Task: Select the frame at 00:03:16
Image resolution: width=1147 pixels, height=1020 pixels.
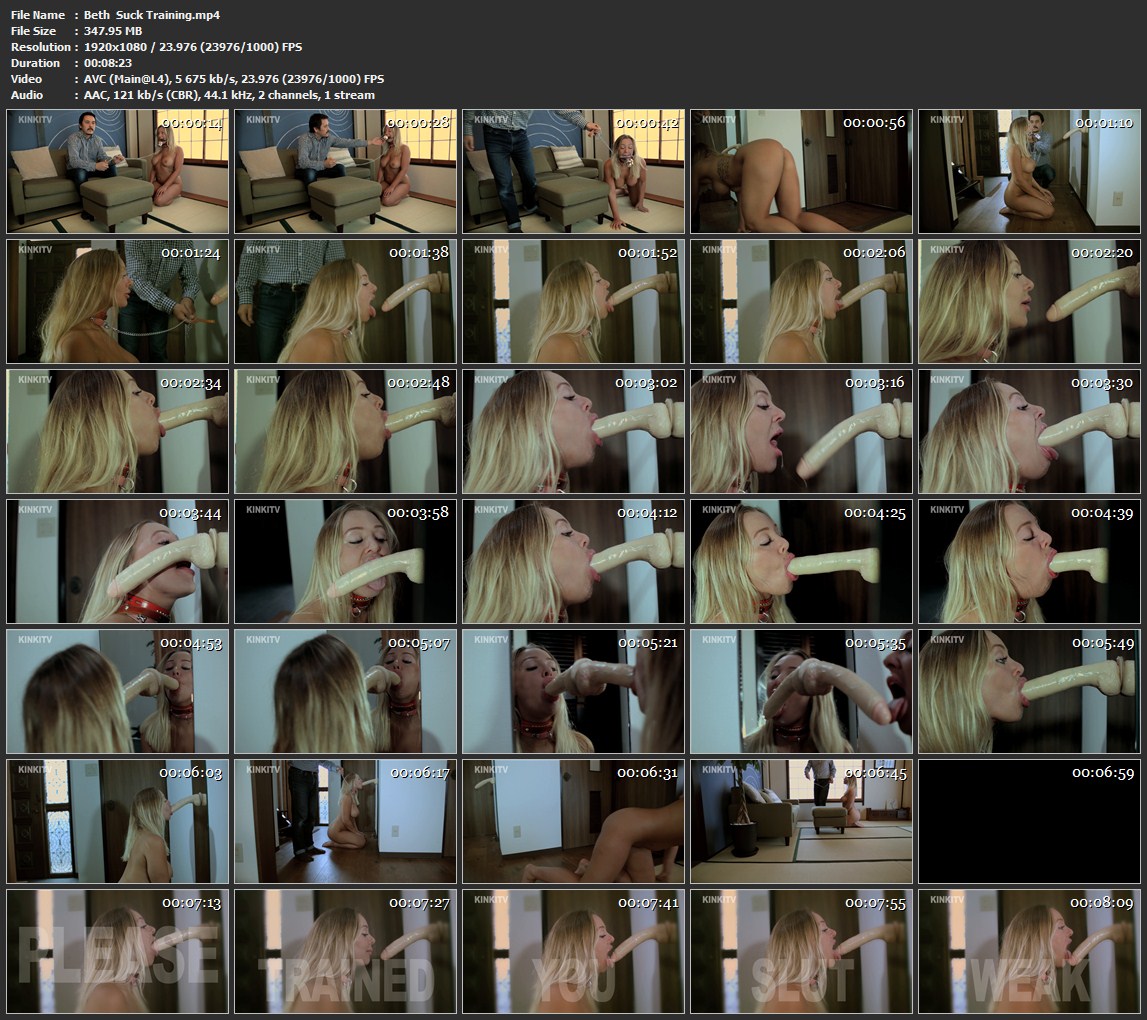Action: [x=801, y=431]
